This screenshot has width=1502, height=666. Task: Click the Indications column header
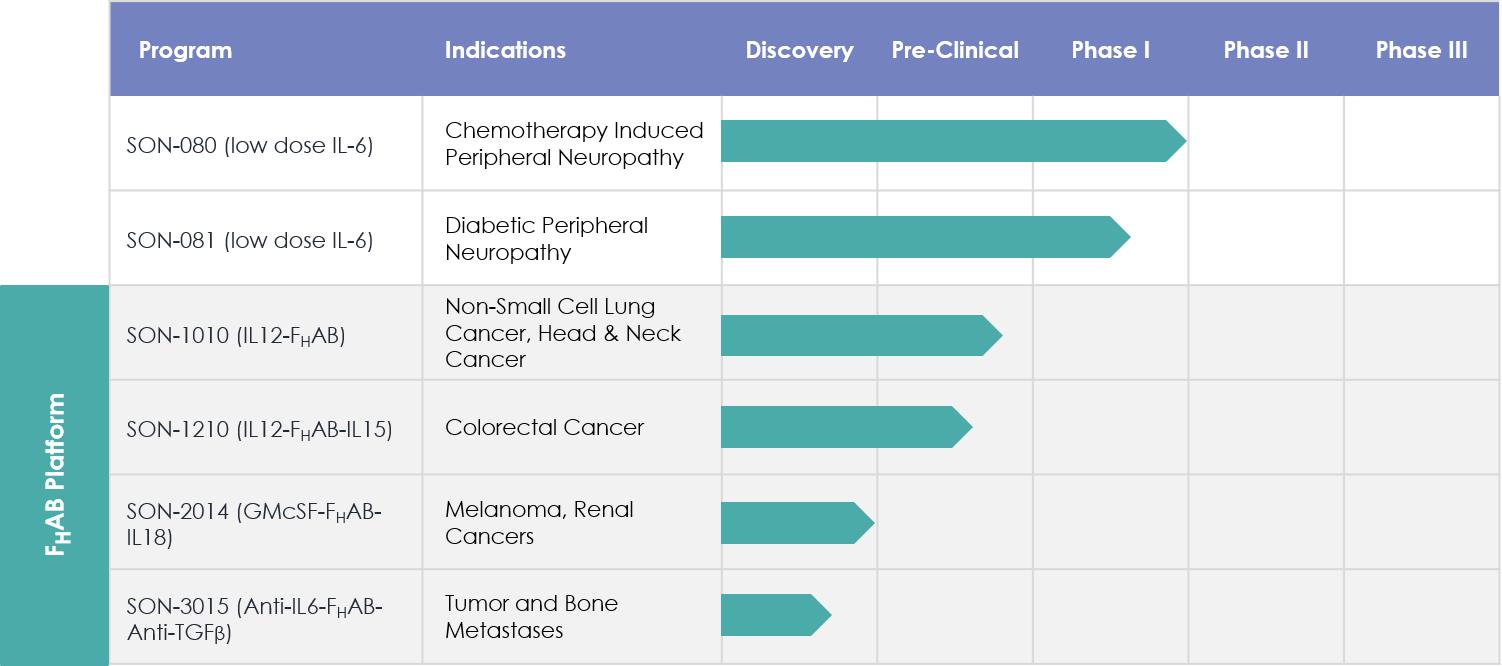pyautogui.click(x=505, y=50)
